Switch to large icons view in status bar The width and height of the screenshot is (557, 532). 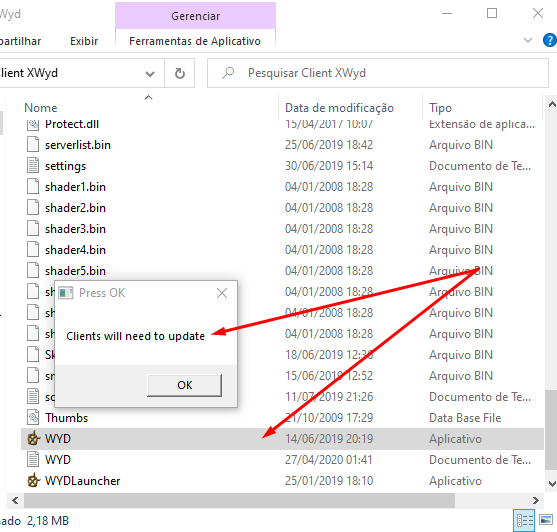click(546, 521)
